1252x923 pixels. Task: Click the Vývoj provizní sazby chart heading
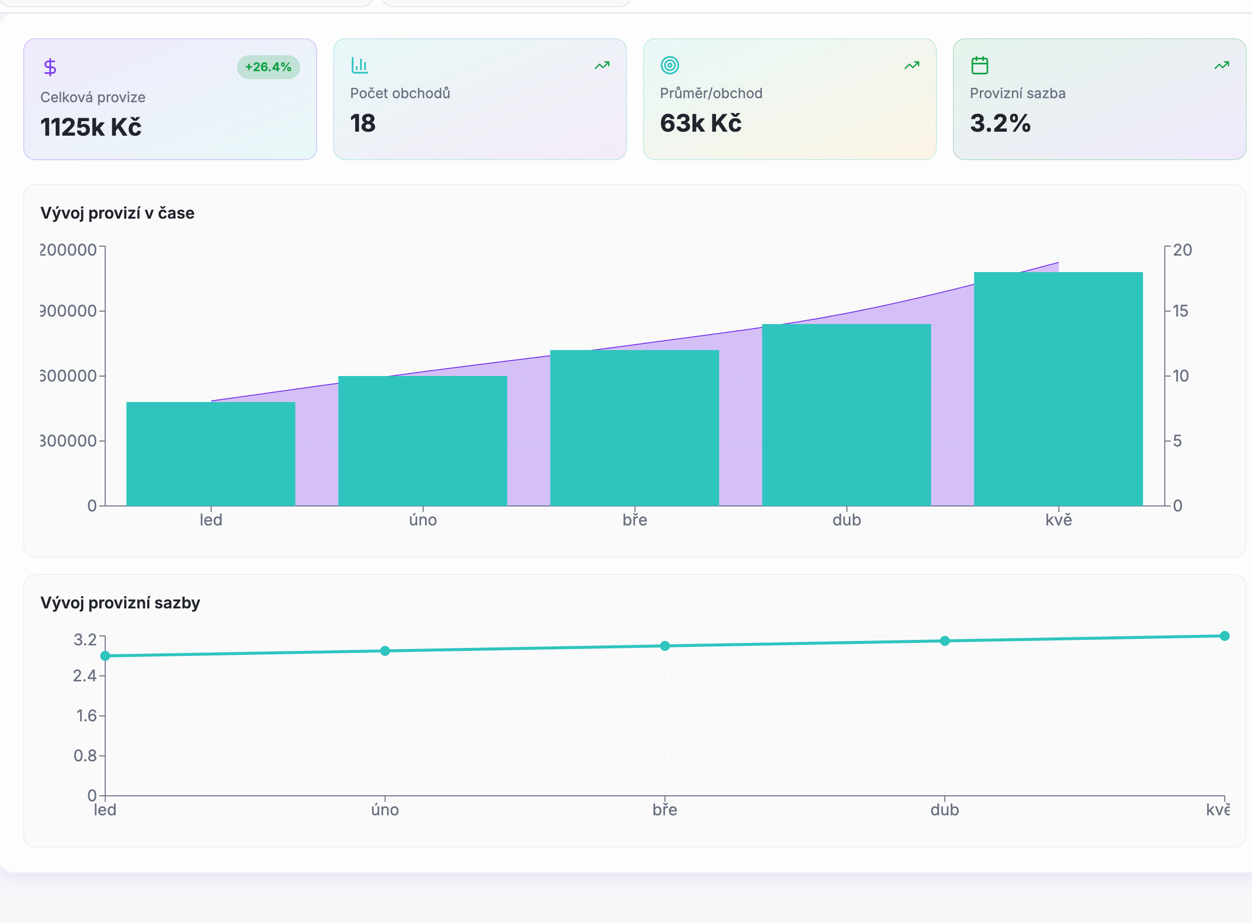[x=120, y=603]
